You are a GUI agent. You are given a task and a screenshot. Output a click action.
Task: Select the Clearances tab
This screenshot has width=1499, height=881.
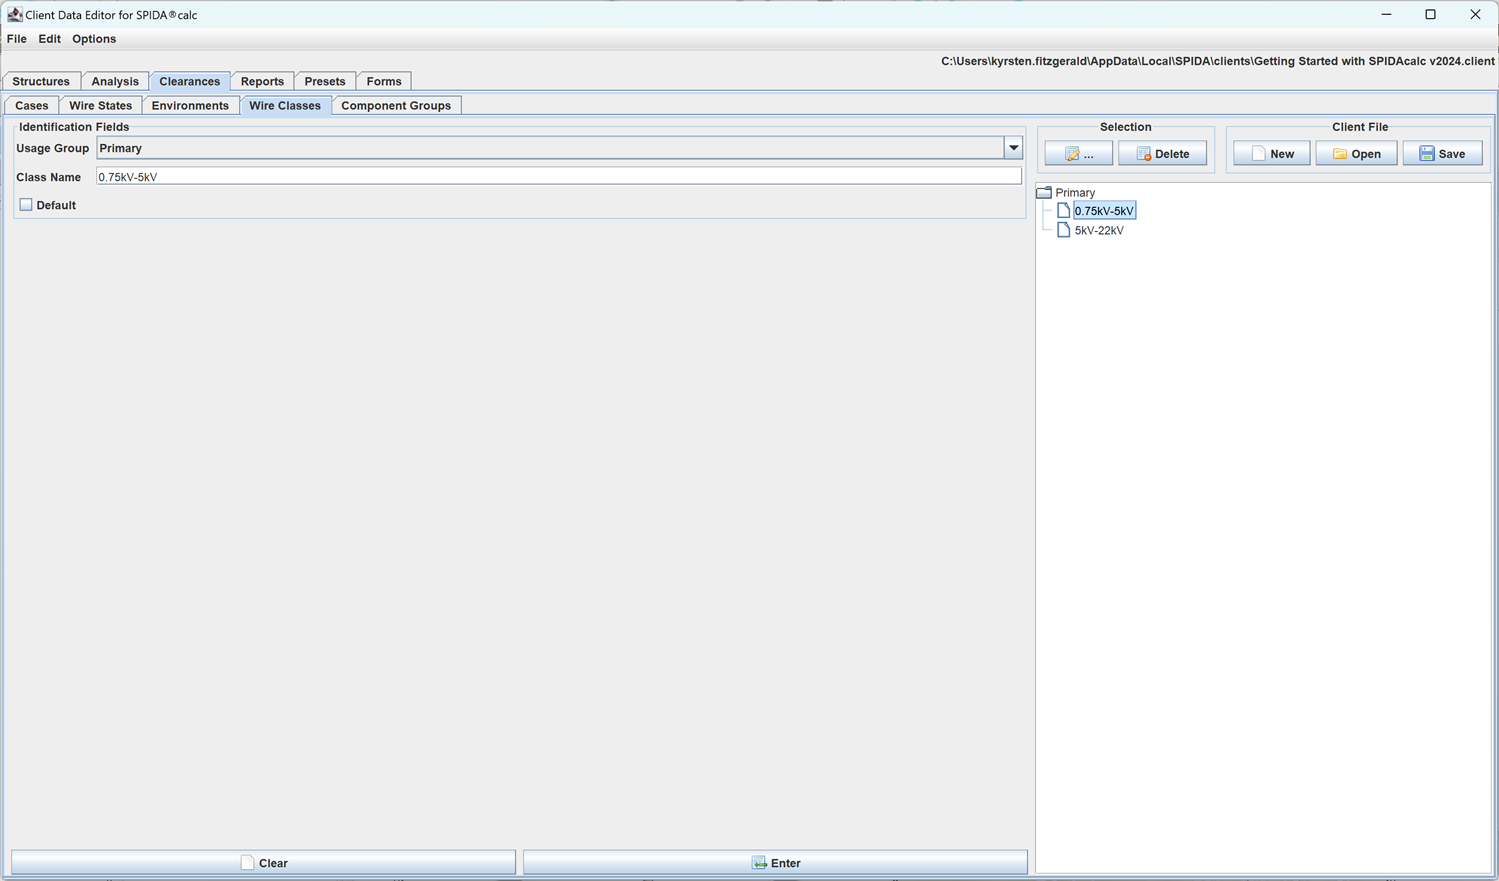pyautogui.click(x=190, y=81)
